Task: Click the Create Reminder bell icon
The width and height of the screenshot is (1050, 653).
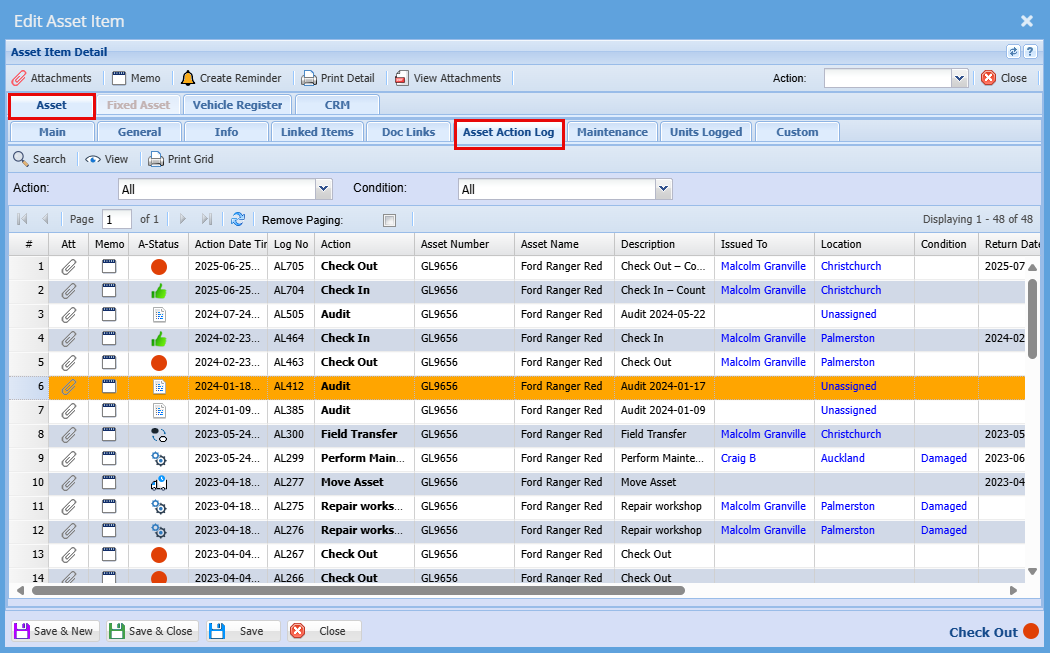Action: [x=188, y=78]
